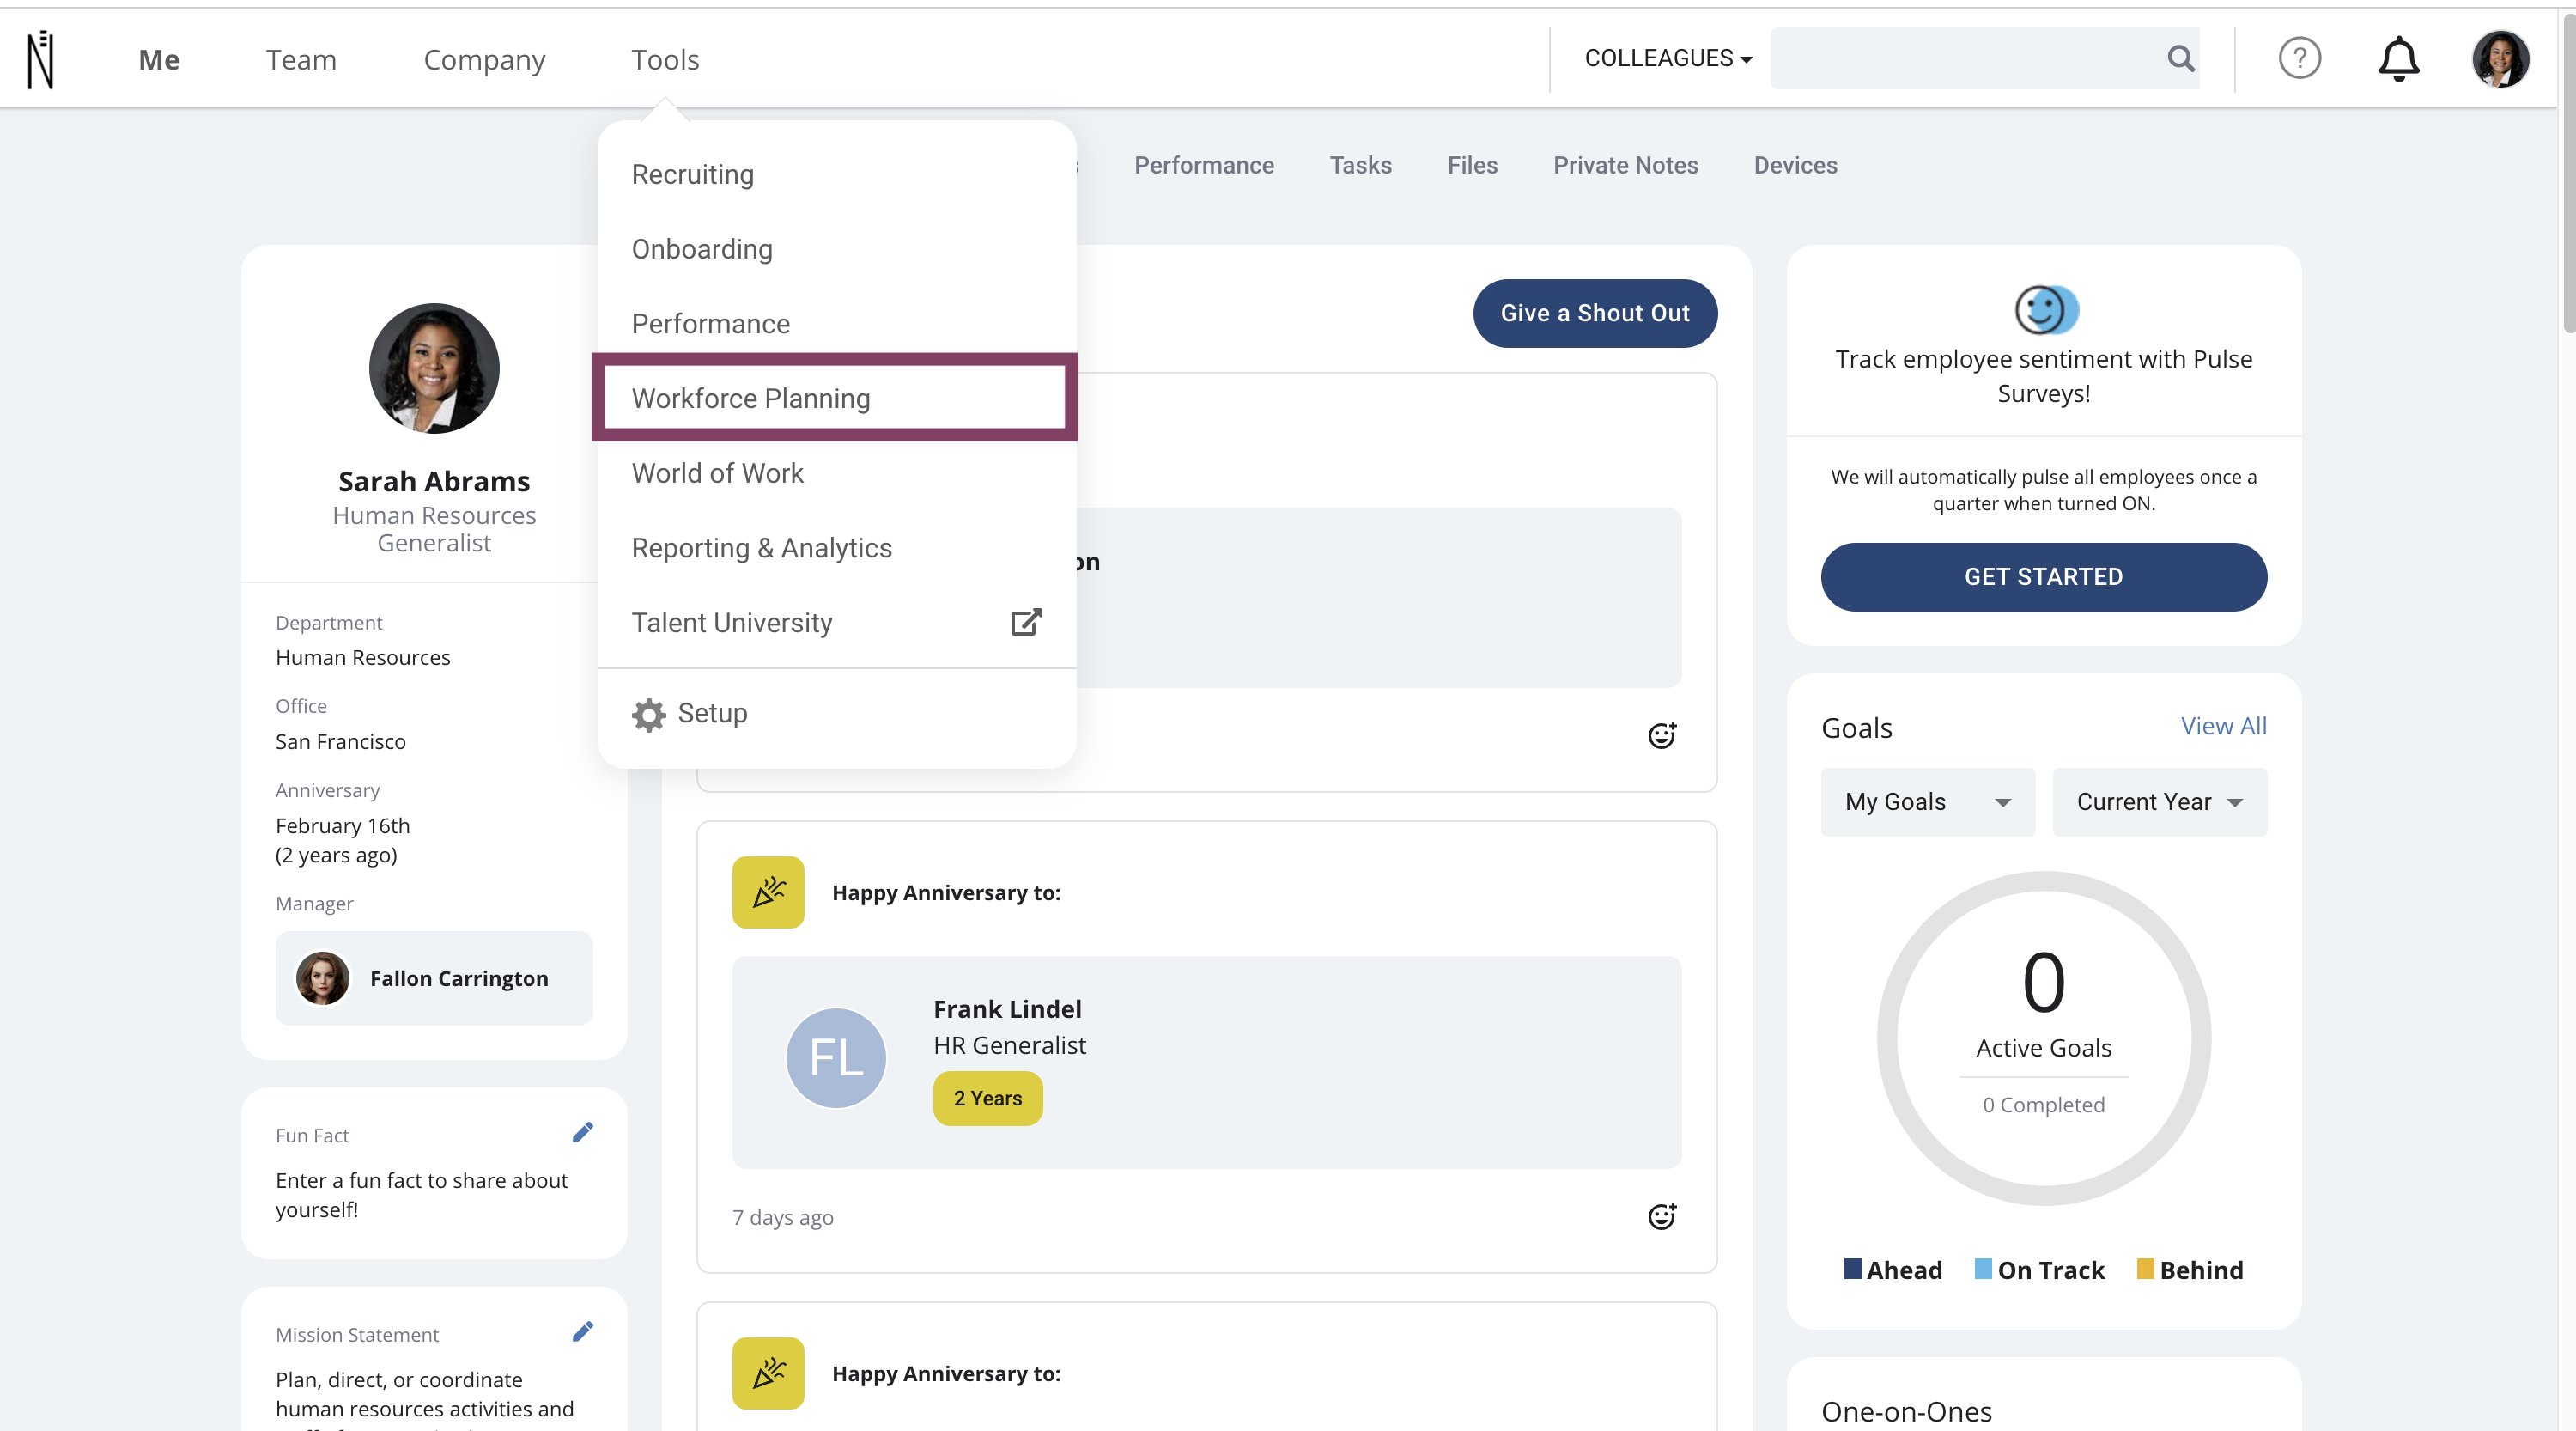This screenshot has height=1431, width=2576.
Task: Open the Company navigation menu
Action: click(x=484, y=60)
